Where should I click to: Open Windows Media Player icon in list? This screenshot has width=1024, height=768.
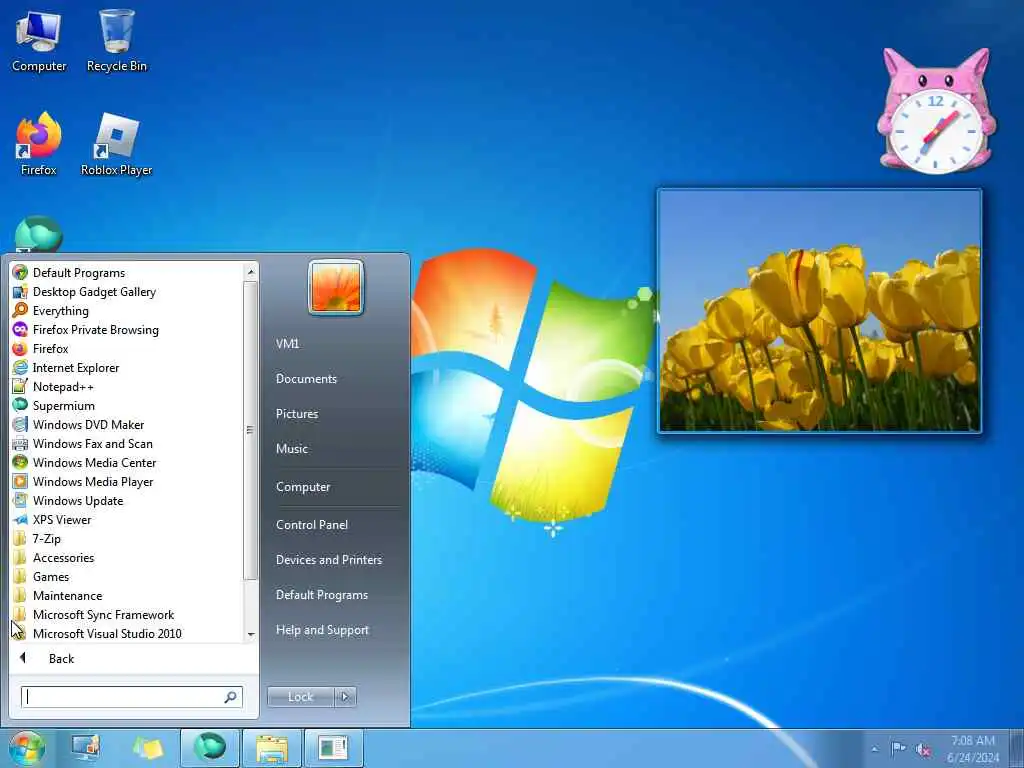click(x=20, y=481)
